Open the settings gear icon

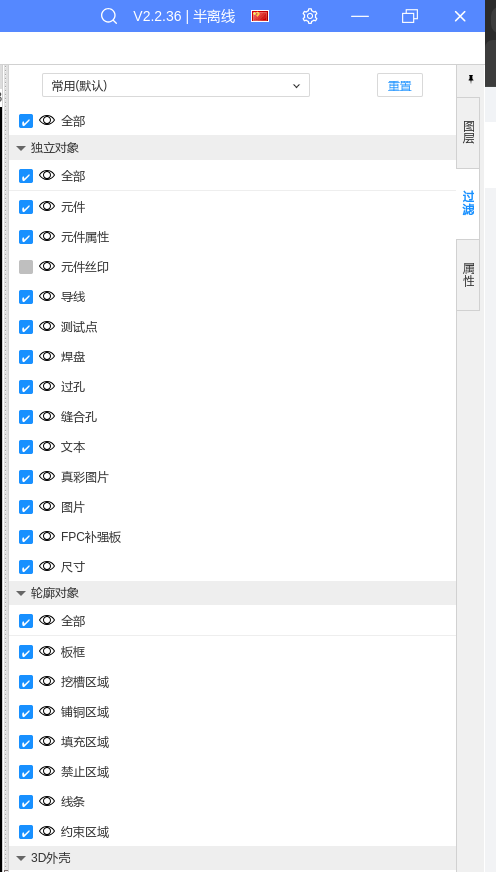[x=310, y=16]
